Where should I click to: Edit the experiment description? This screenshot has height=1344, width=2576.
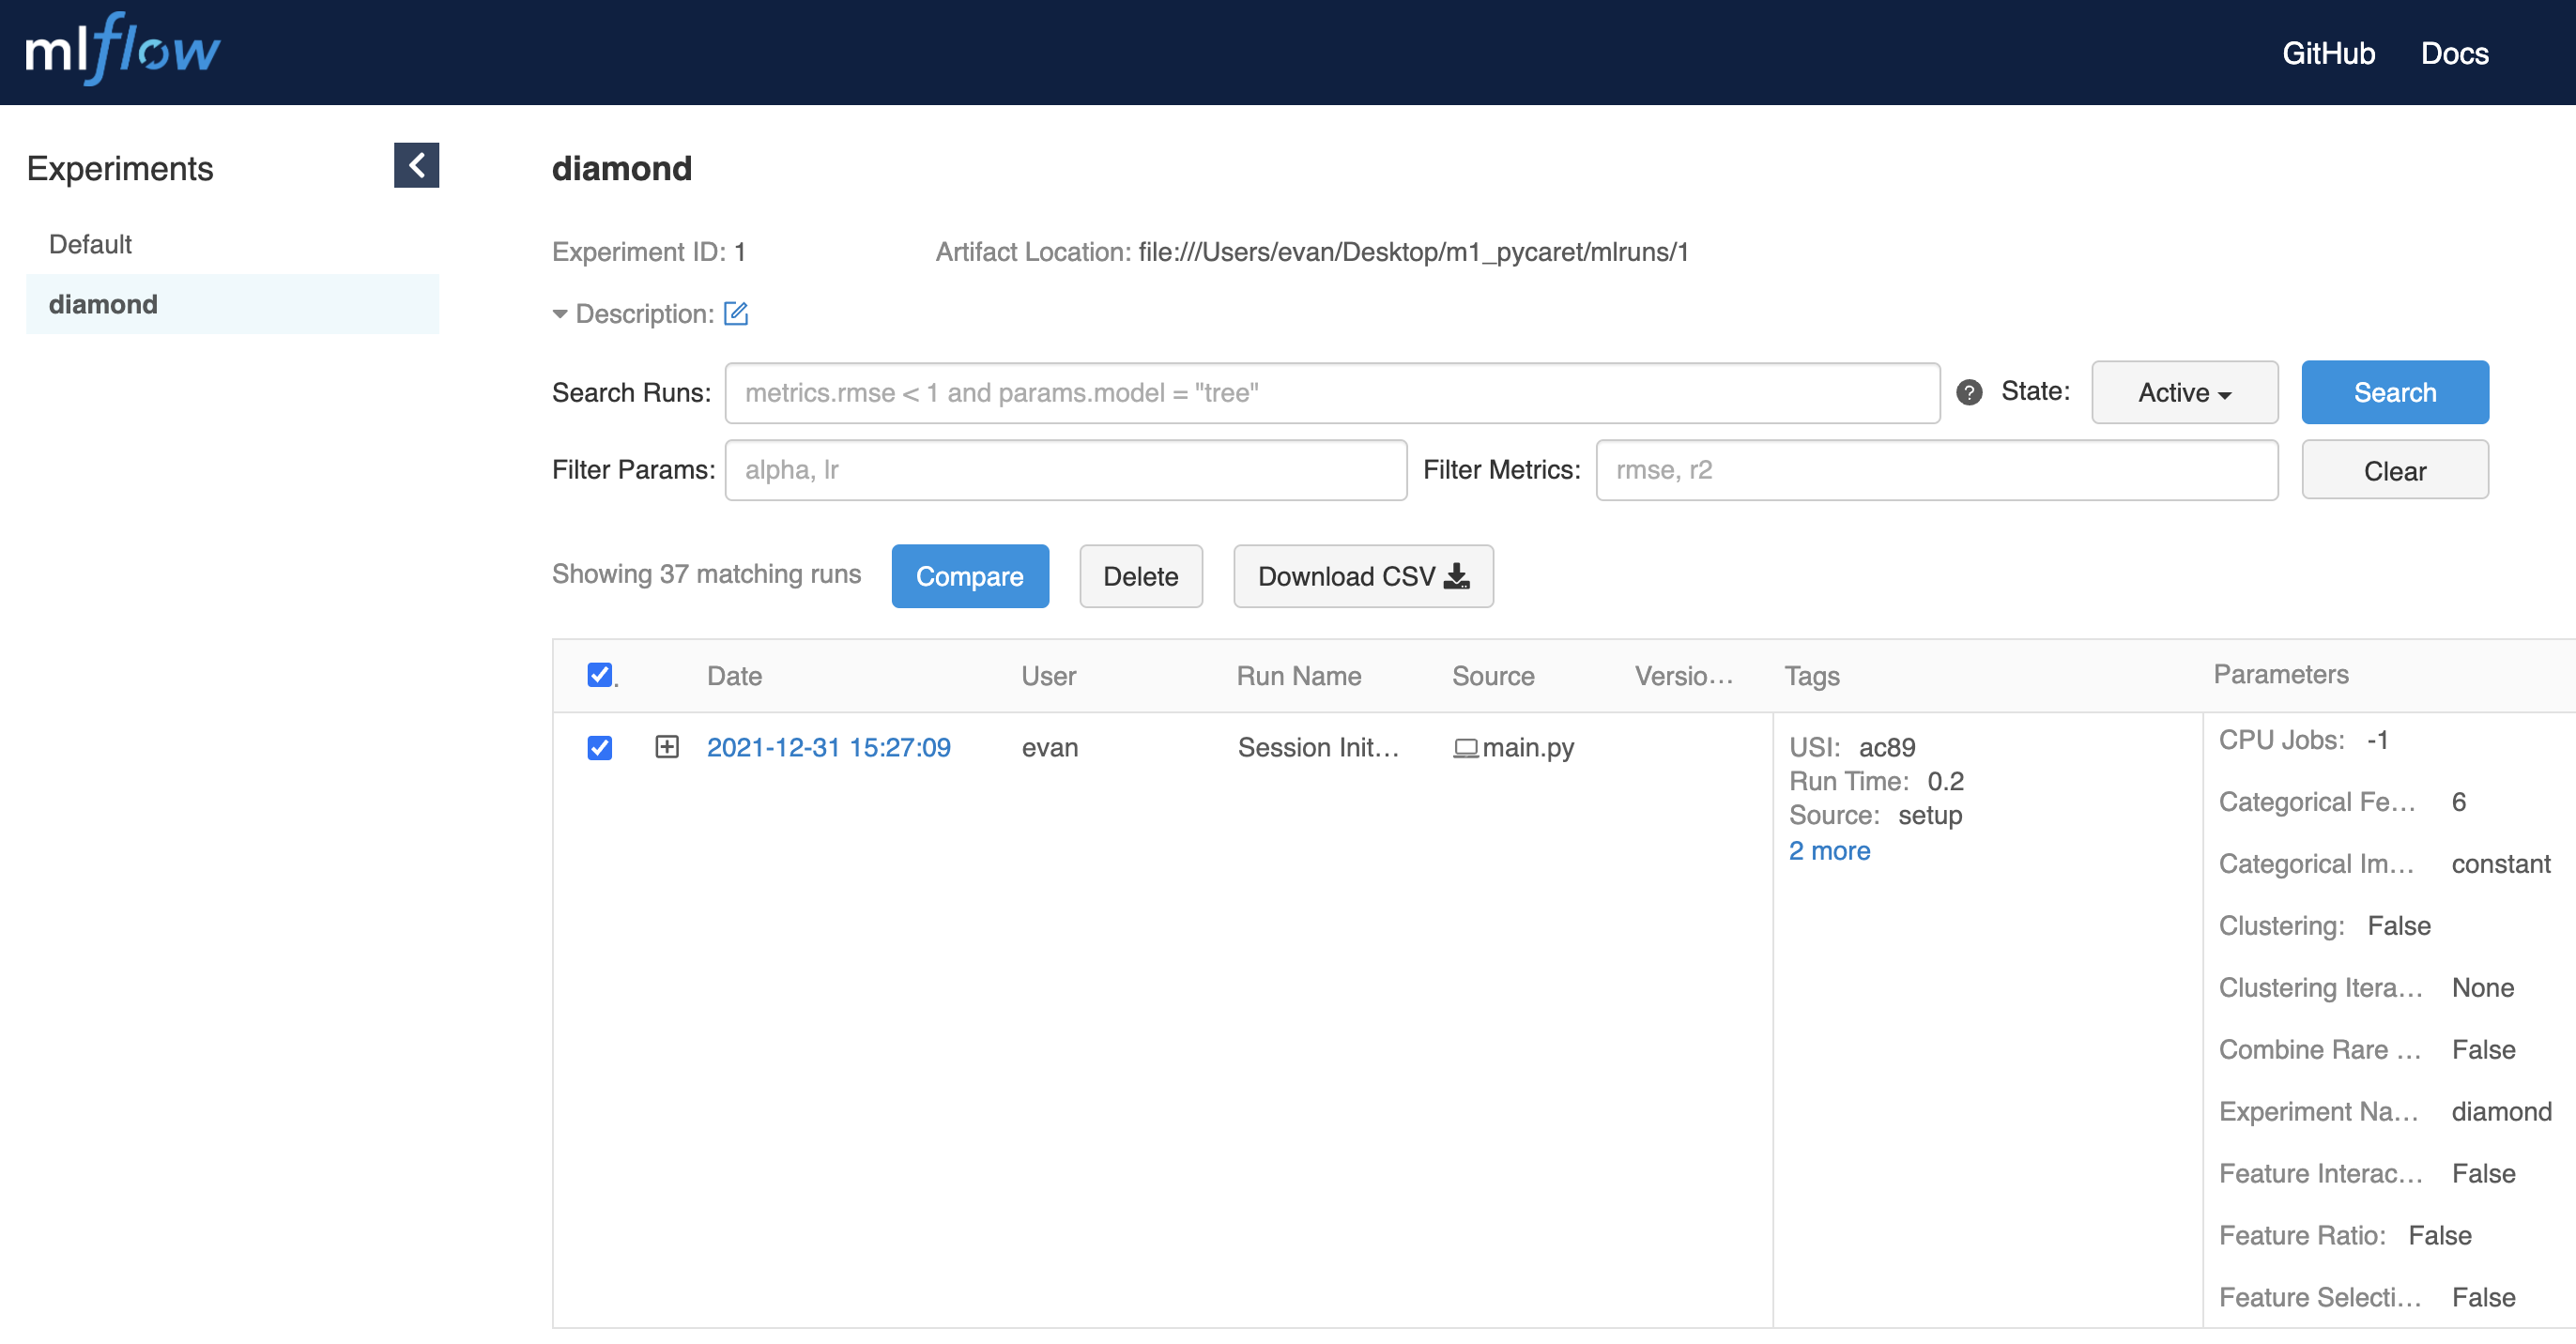point(736,314)
